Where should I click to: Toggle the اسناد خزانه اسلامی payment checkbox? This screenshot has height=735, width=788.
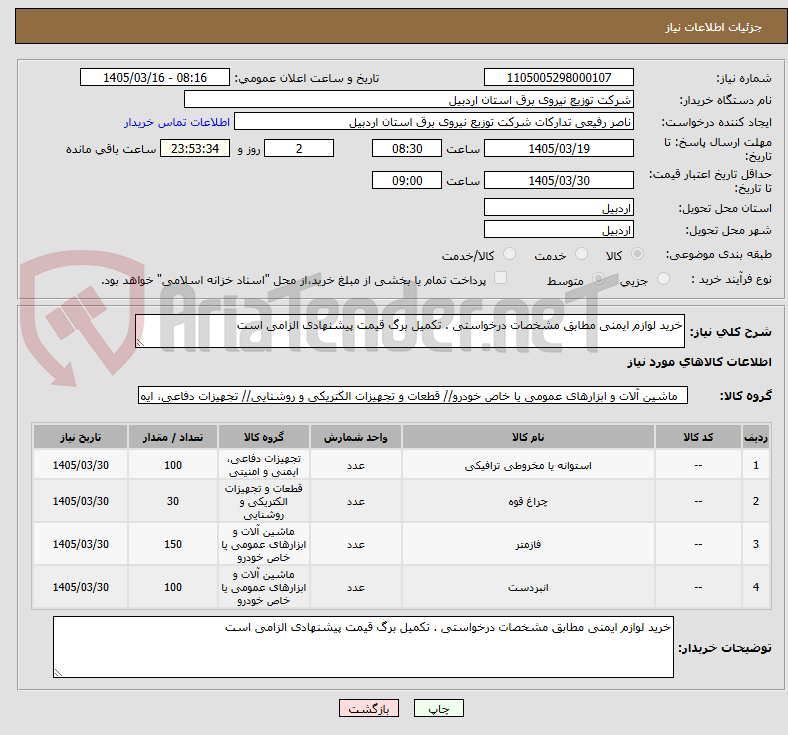(x=501, y=278)
